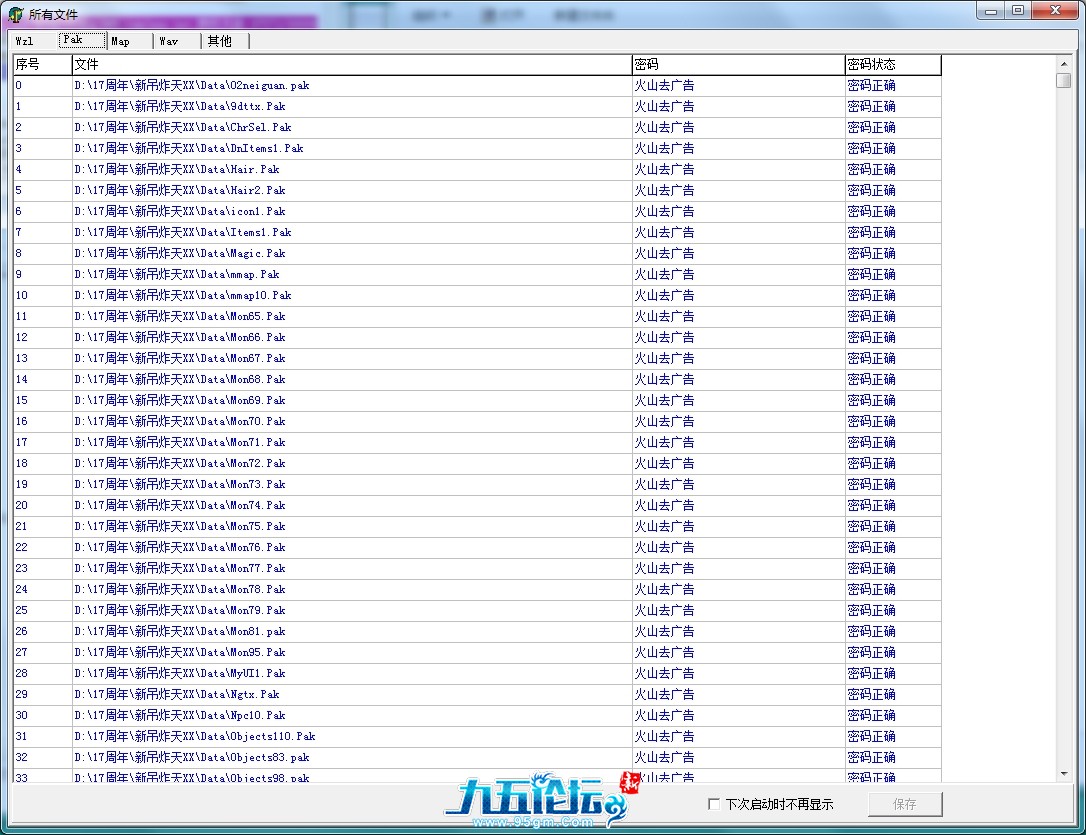This screenshot has height=835, width=1086.
Task: Open the Map tab
Action: (121, 41)
